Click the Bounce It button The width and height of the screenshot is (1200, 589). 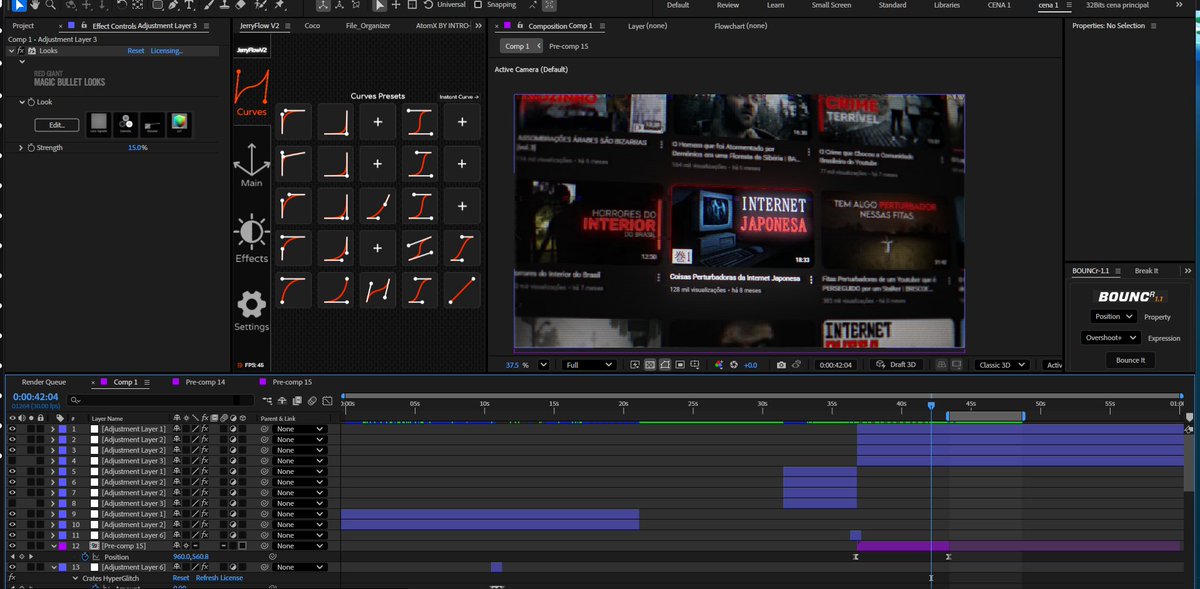1130,360
